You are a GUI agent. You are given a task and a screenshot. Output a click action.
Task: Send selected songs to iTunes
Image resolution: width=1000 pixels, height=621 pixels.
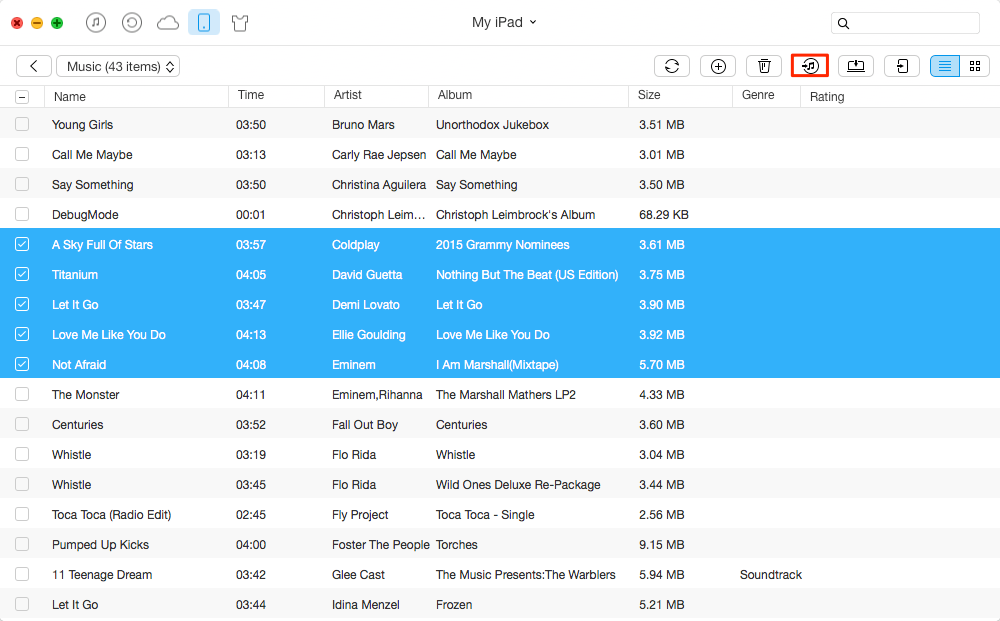click(x=810, y=66)
